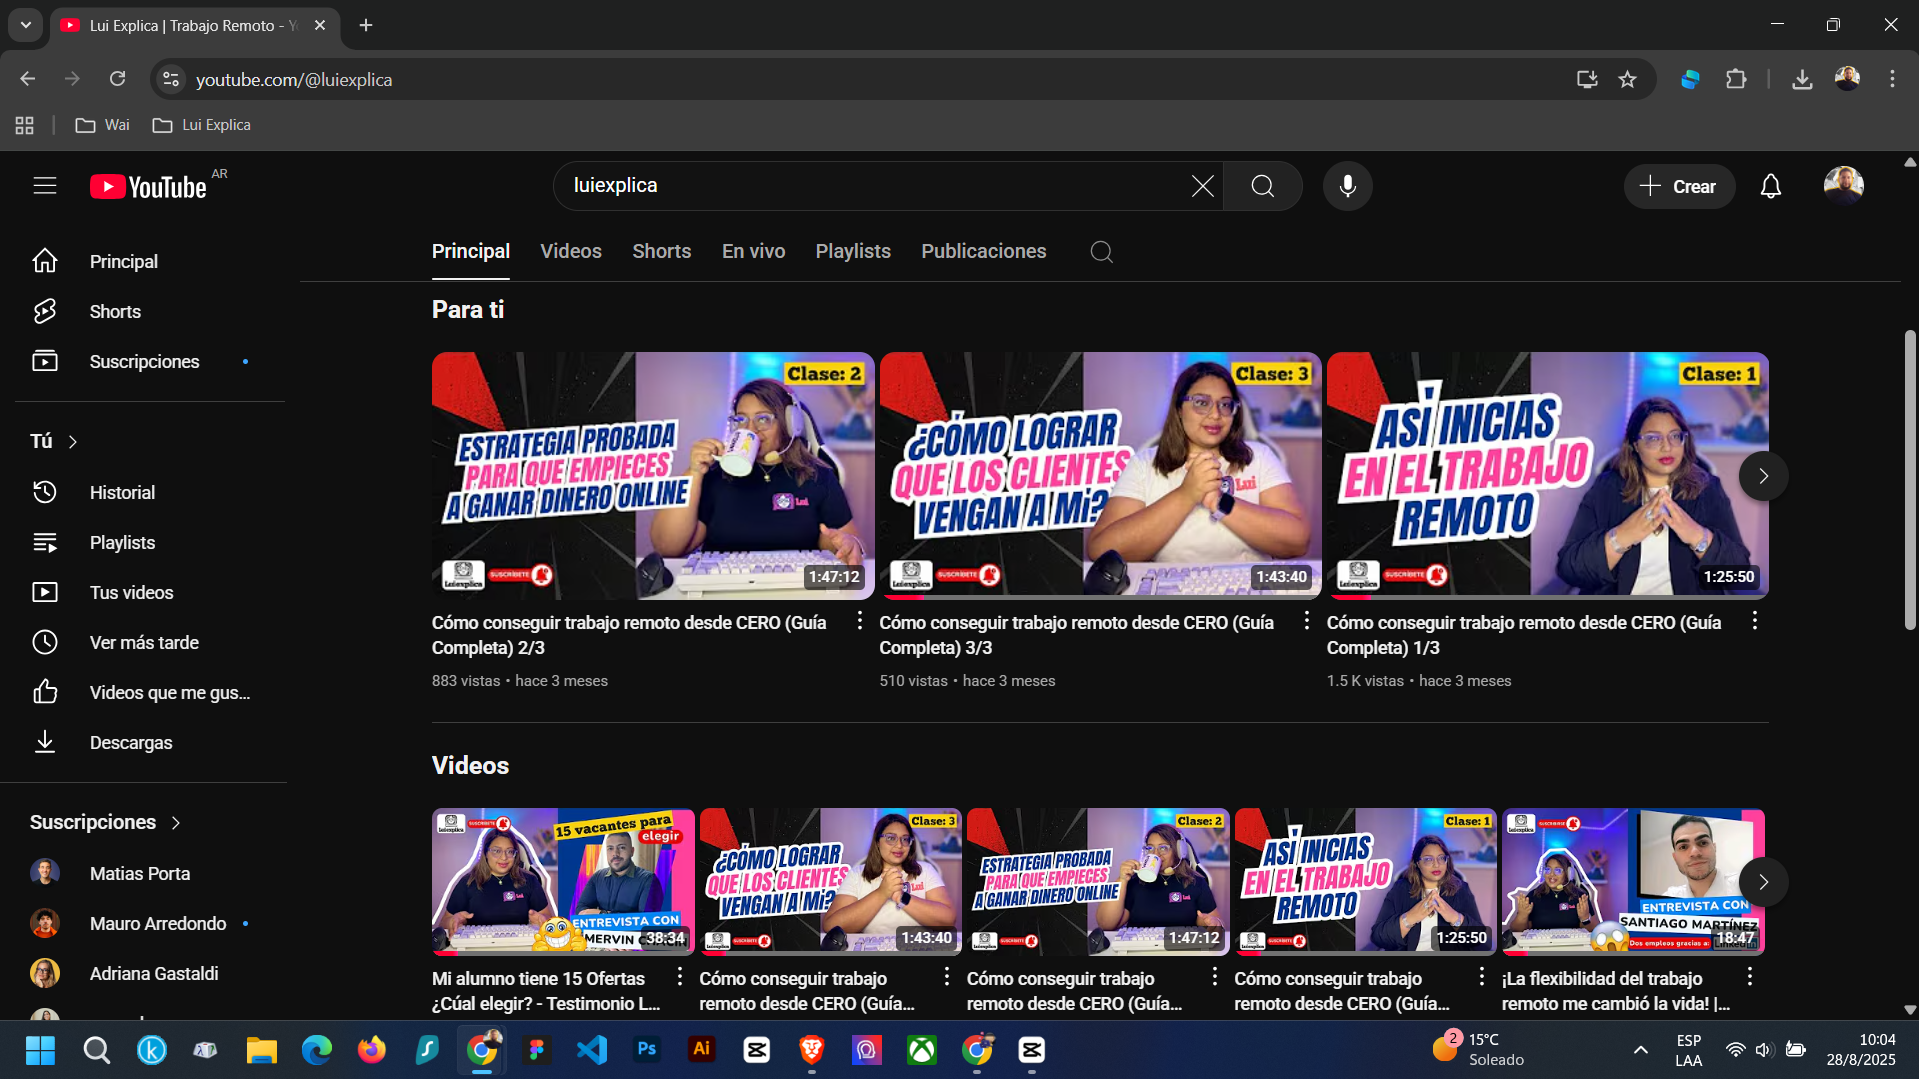This screenshot has width=1919, height=1079.
Task: Show next Videos row arrow
Action: click(x=1763, y=882)
